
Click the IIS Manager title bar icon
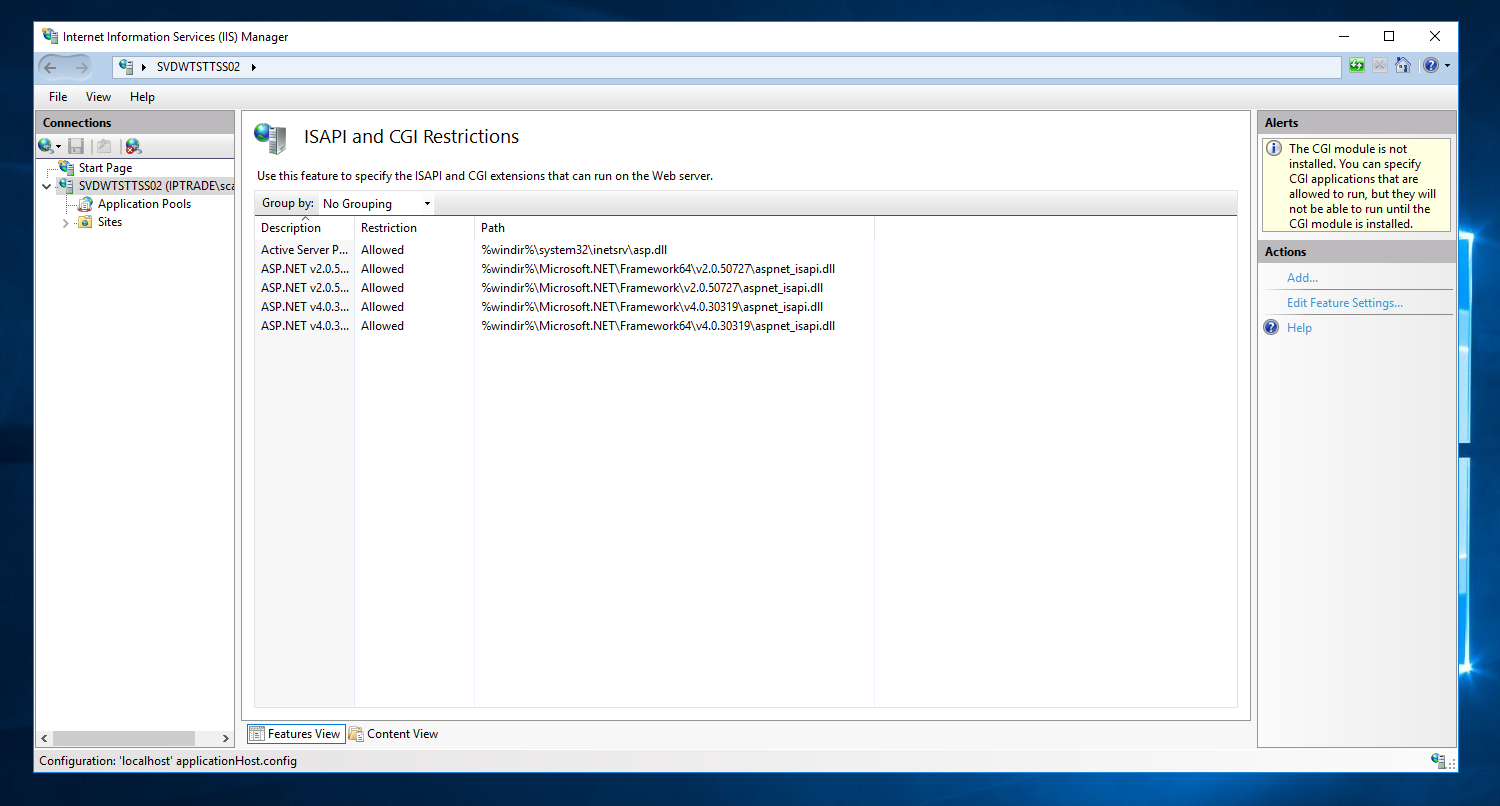click(x=50, y=36)
